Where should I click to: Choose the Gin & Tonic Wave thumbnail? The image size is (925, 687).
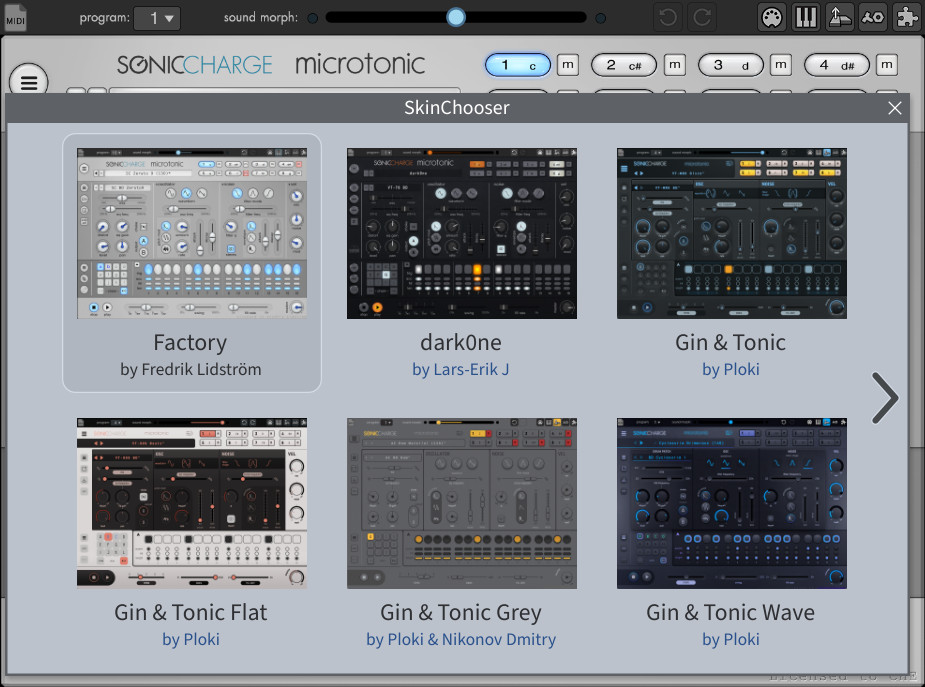coord(732,503)
